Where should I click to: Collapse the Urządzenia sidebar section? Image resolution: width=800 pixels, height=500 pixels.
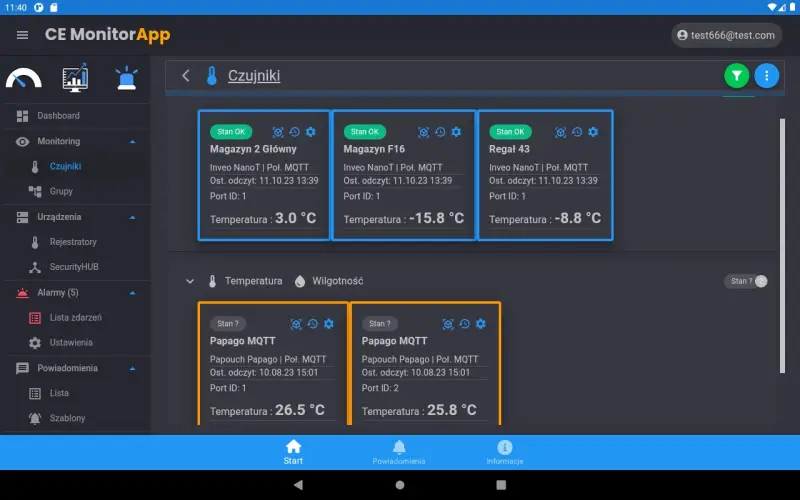133,217
